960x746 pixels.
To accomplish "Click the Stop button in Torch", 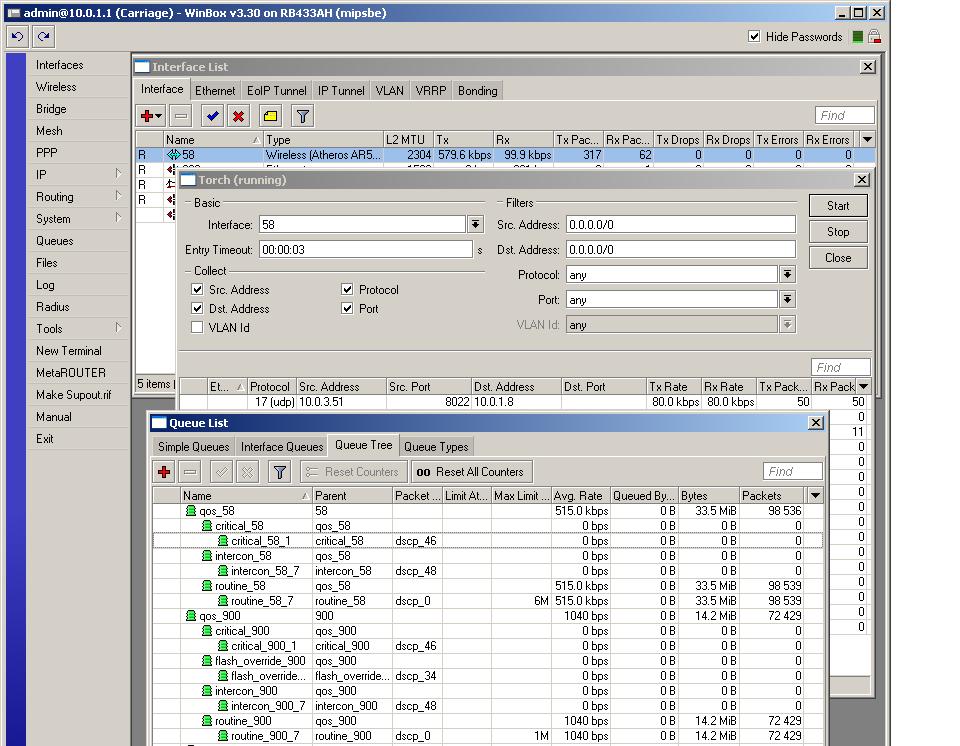I will pos(837,231).
